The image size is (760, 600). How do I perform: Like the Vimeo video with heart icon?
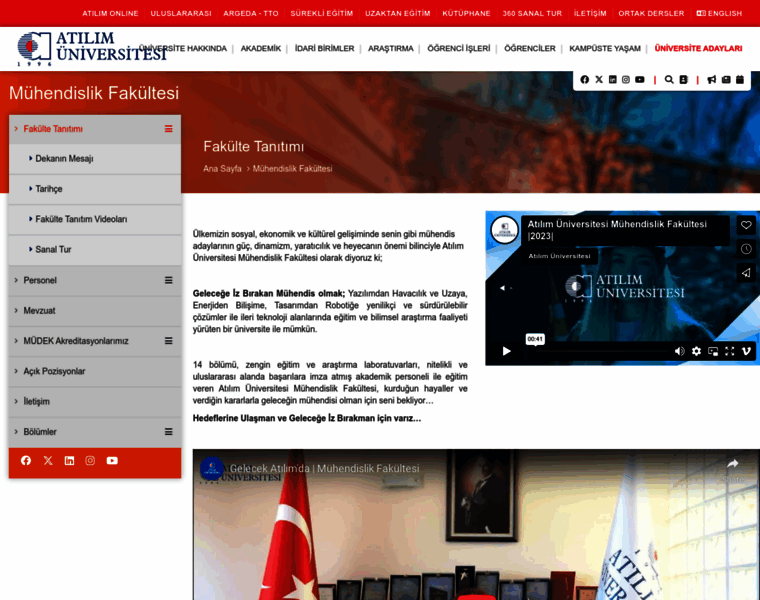[x=746, y=225]
